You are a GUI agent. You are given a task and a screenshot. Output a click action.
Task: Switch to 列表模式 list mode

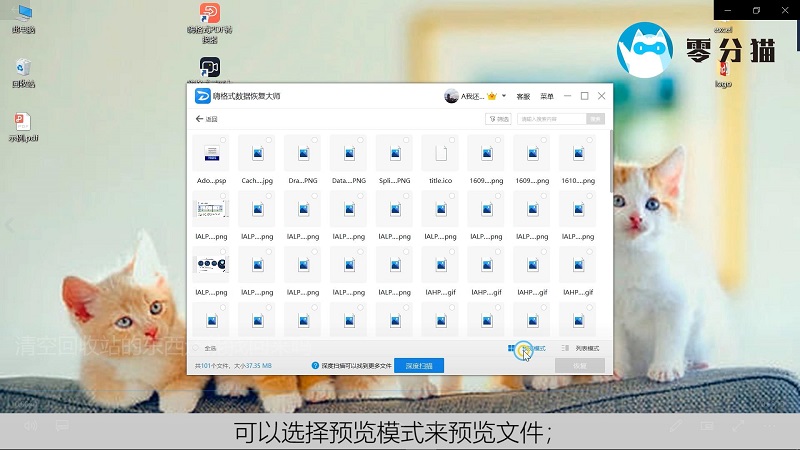click(581, 348)
